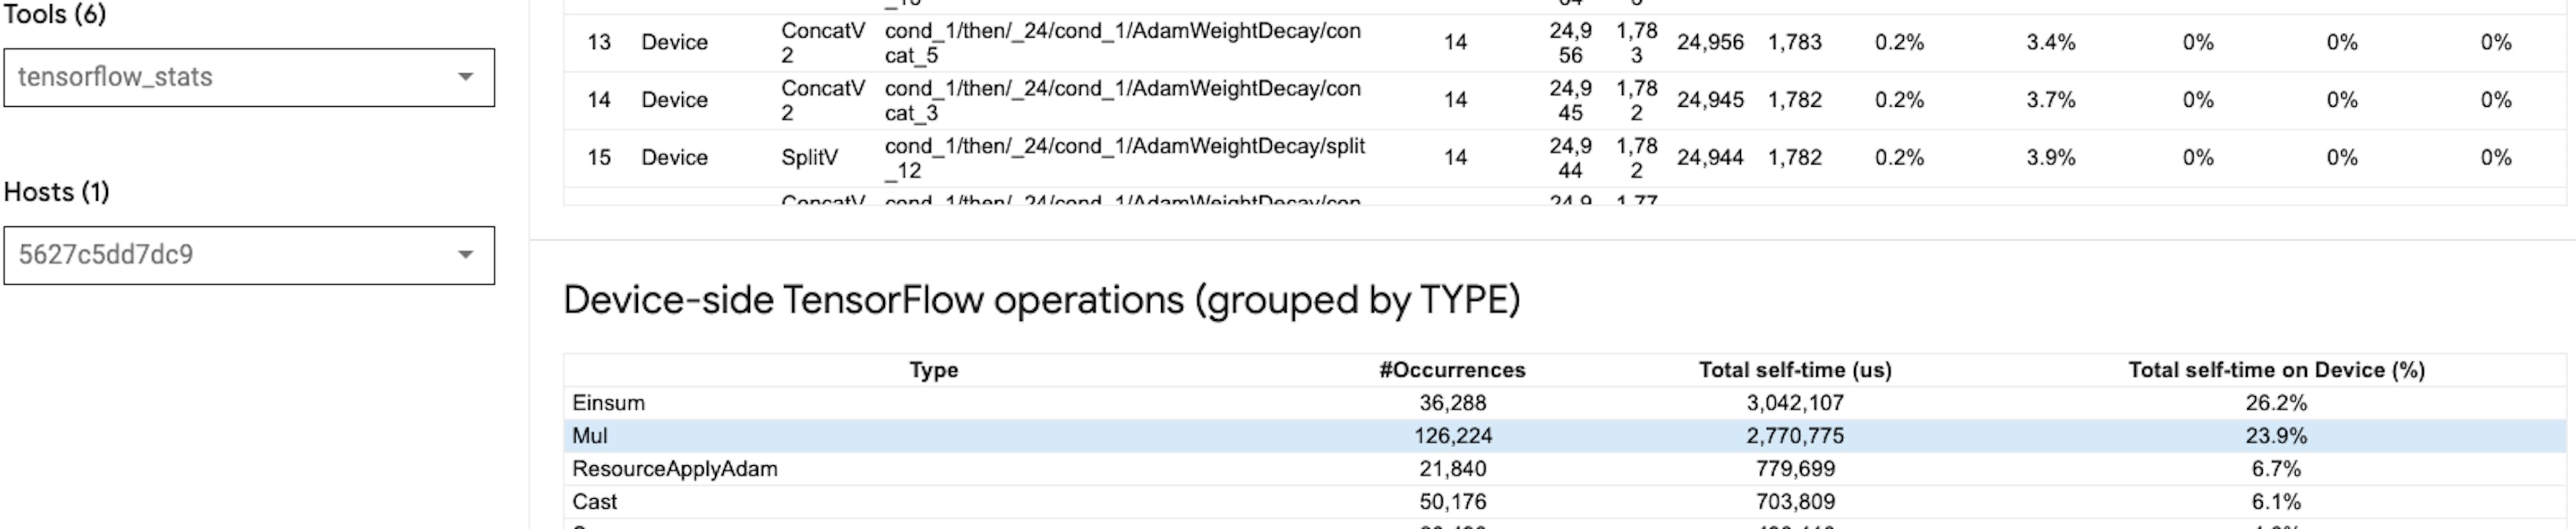Screen dimensions: 2576x529
Task: Open the 5627c5dd7dc9 hosts dropdown
Action: tap(249, 255)
